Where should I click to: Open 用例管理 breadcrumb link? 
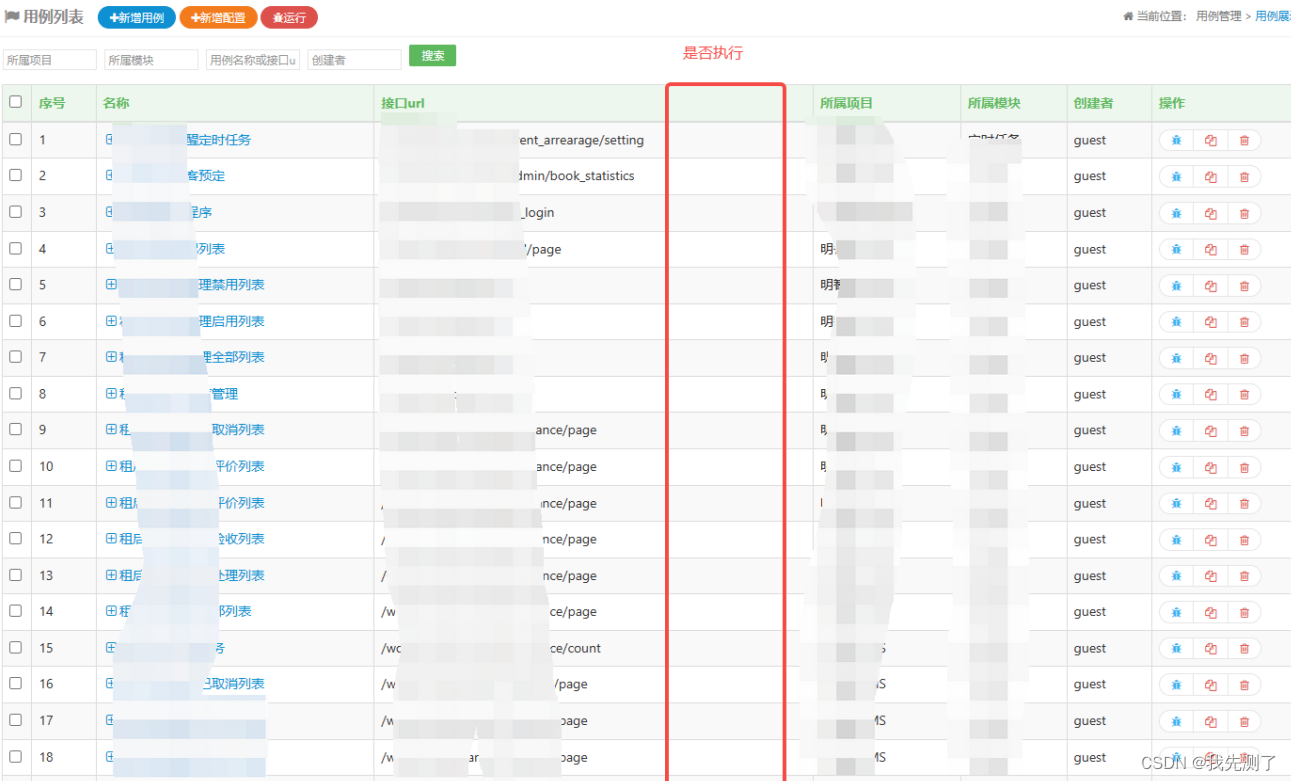click(1218, 16)
